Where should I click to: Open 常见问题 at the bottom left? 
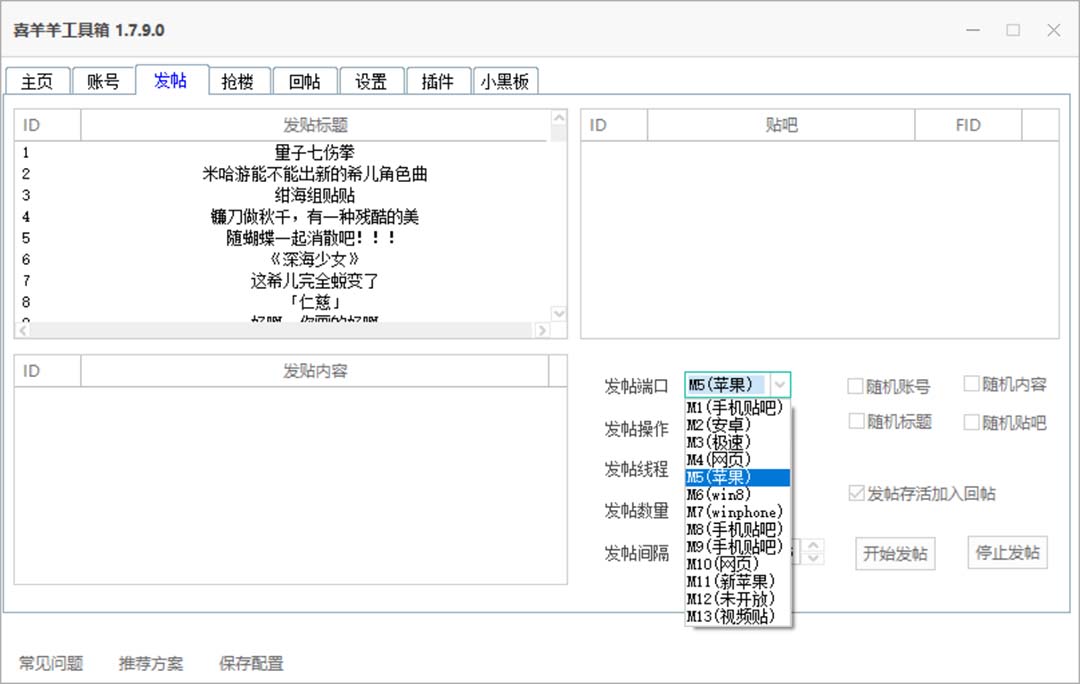53,663
